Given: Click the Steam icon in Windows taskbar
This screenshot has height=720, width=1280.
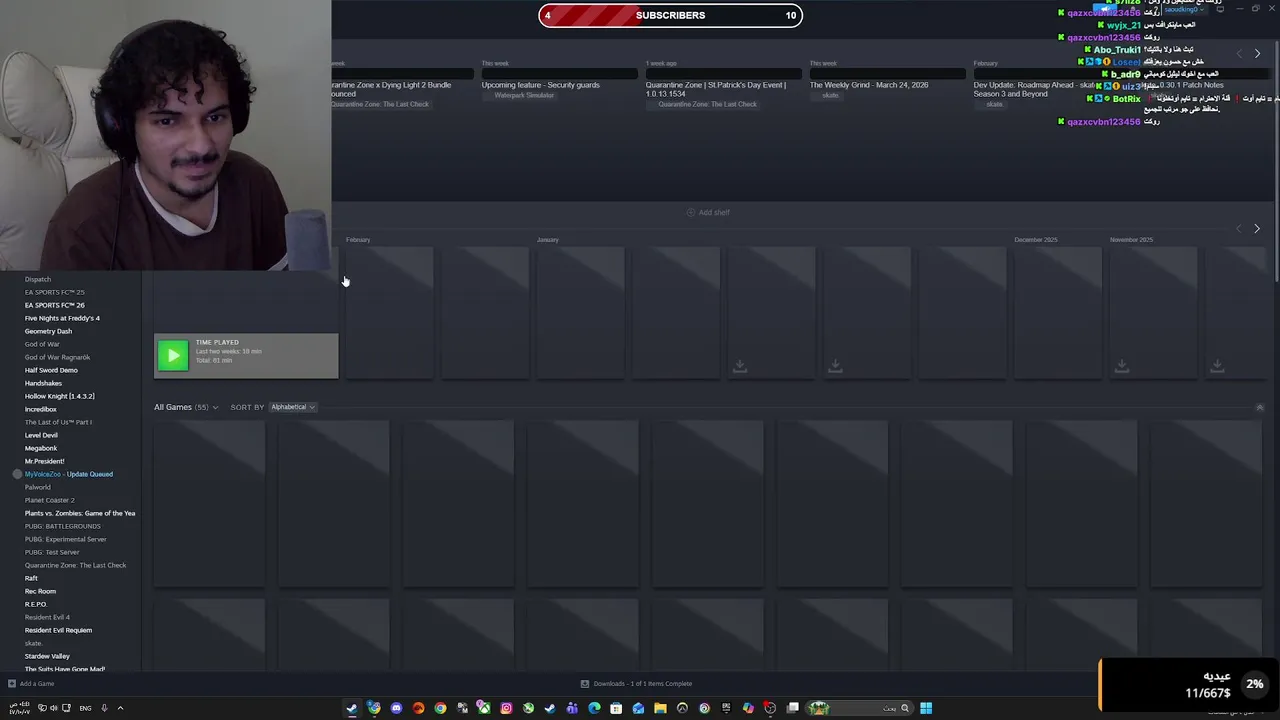Looking at the screenshot, I should pyautogui.click(x=352, y=708).
